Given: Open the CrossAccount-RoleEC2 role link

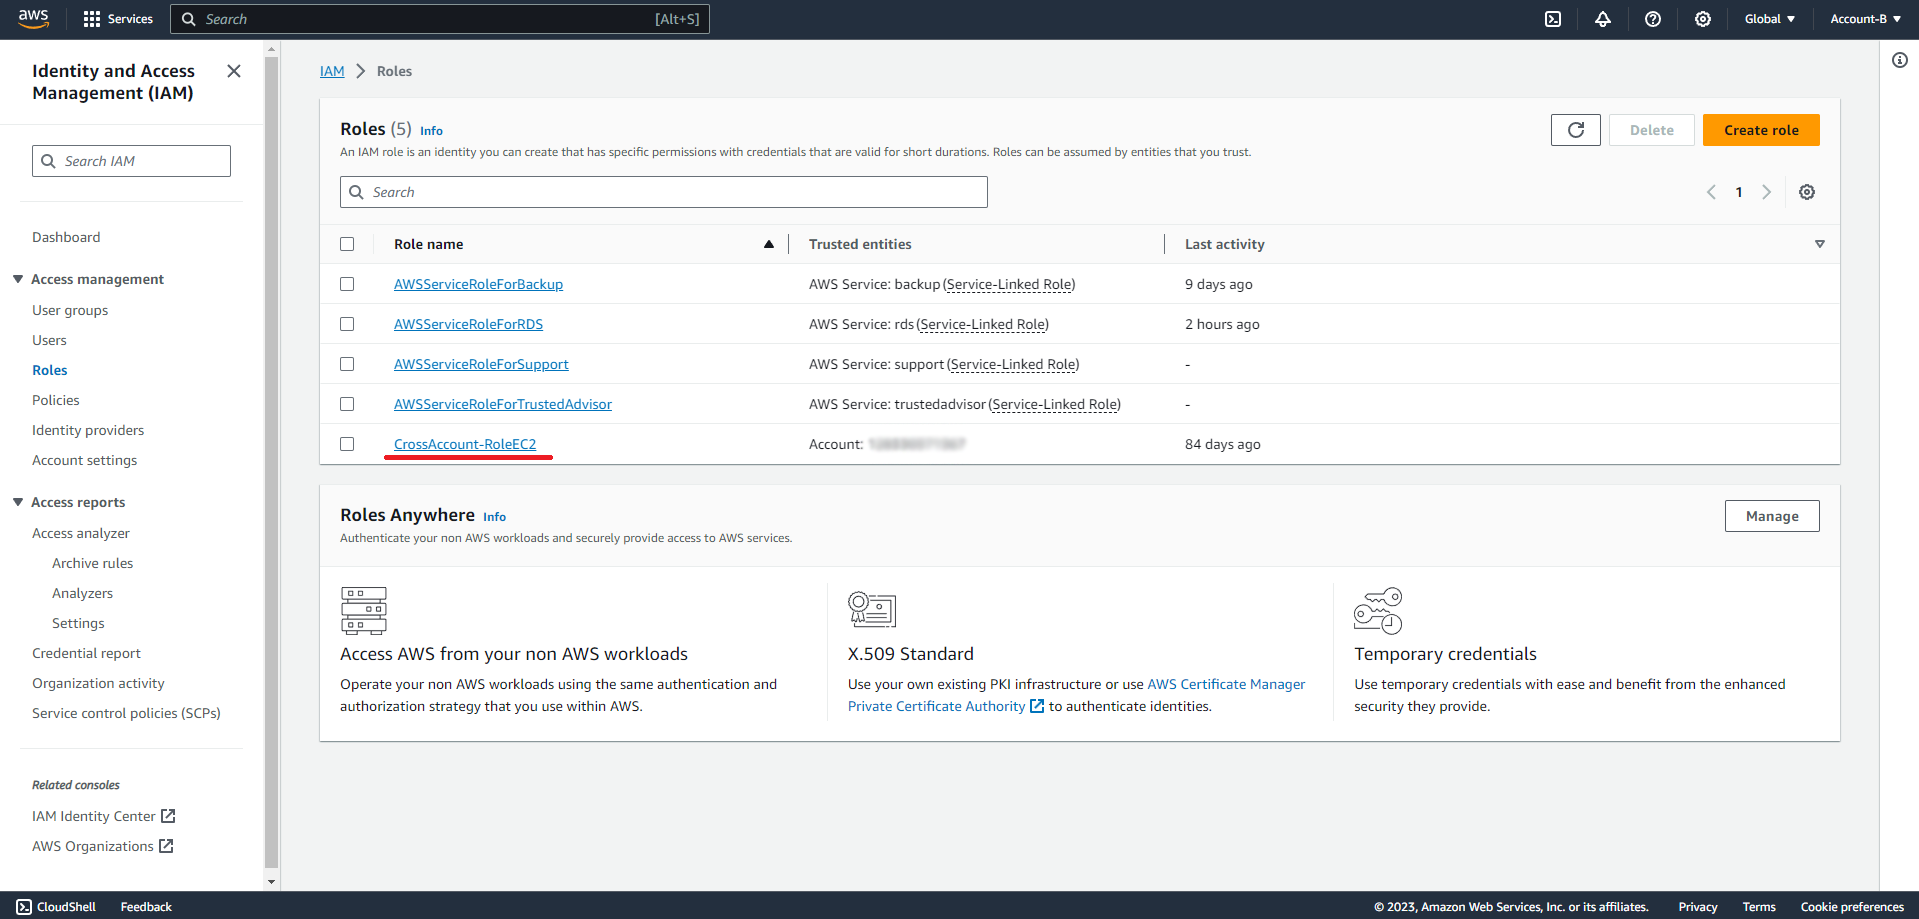Looking at the screenshot, I should coord(465,444).
